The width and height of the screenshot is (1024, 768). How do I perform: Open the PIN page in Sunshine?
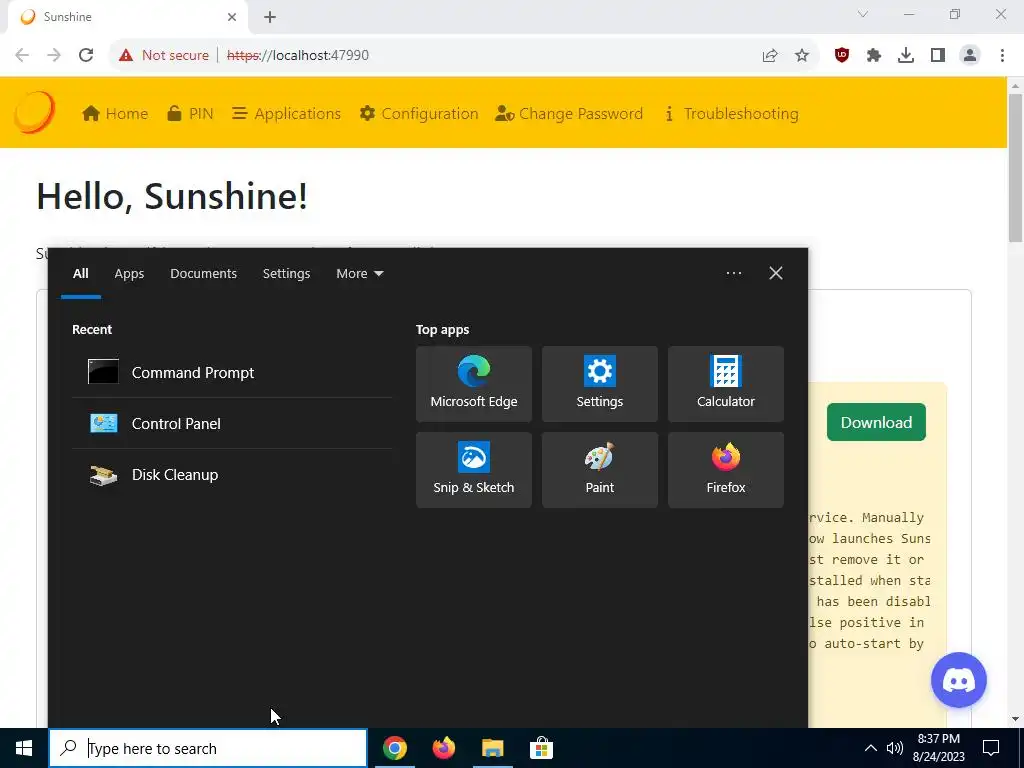[190, 114]
